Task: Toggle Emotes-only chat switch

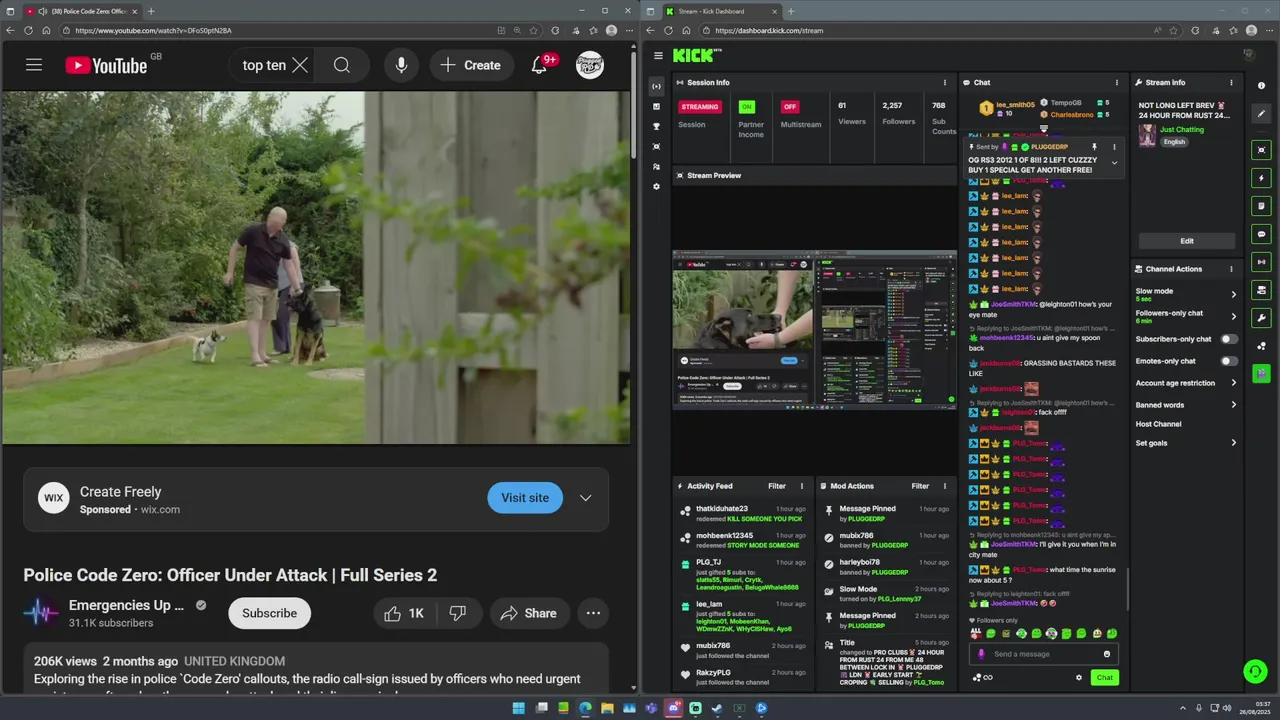Action: click(1229, 361)
